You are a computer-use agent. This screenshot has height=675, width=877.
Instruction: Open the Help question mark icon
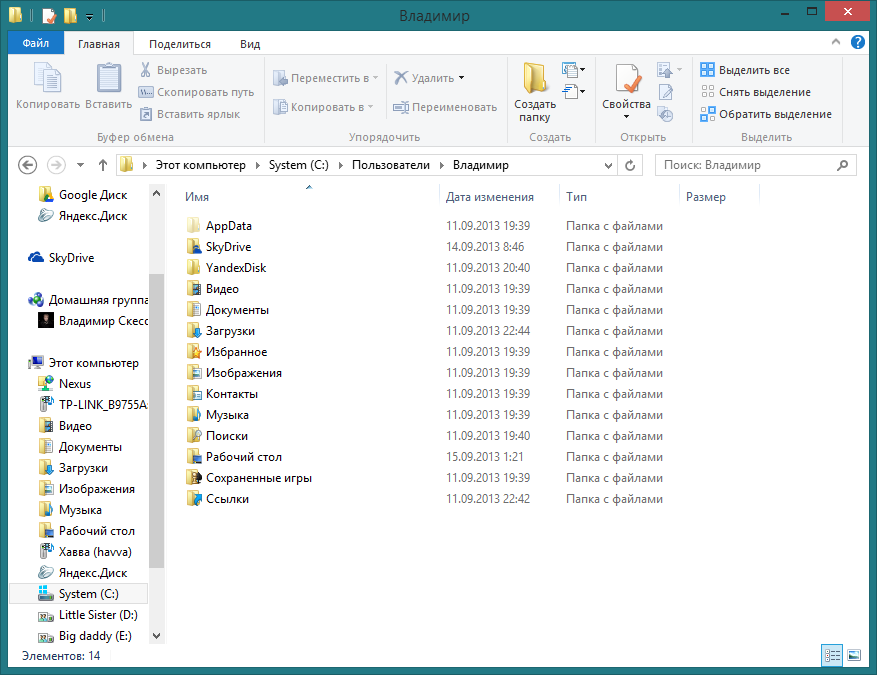(858, 43)
